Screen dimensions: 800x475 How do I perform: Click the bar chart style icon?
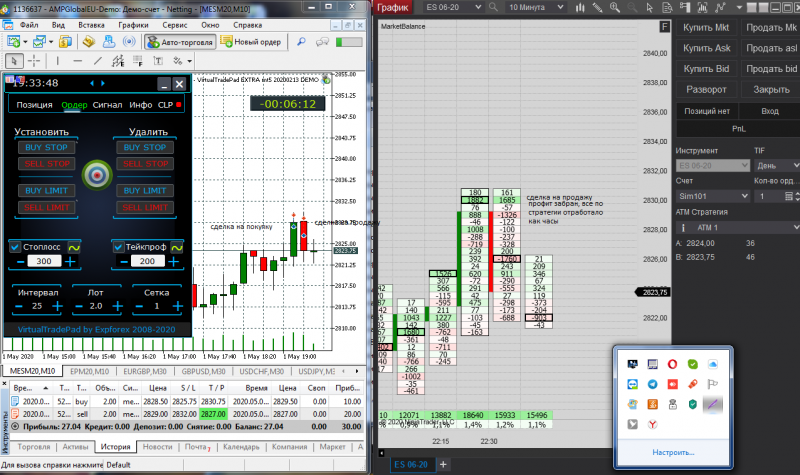580,7
